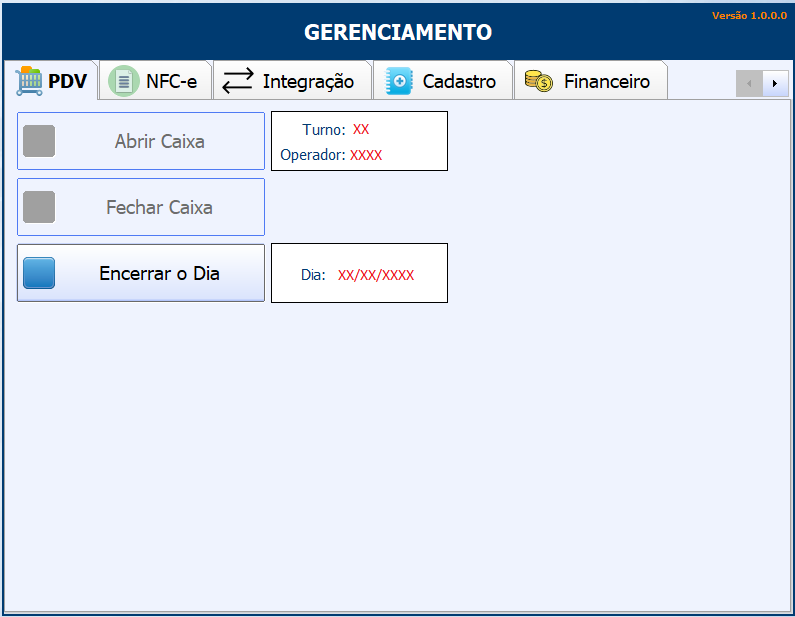The image size is (795, 617).
Task: Click the Financeiro gold coins icon
Action: coord(539,81)
